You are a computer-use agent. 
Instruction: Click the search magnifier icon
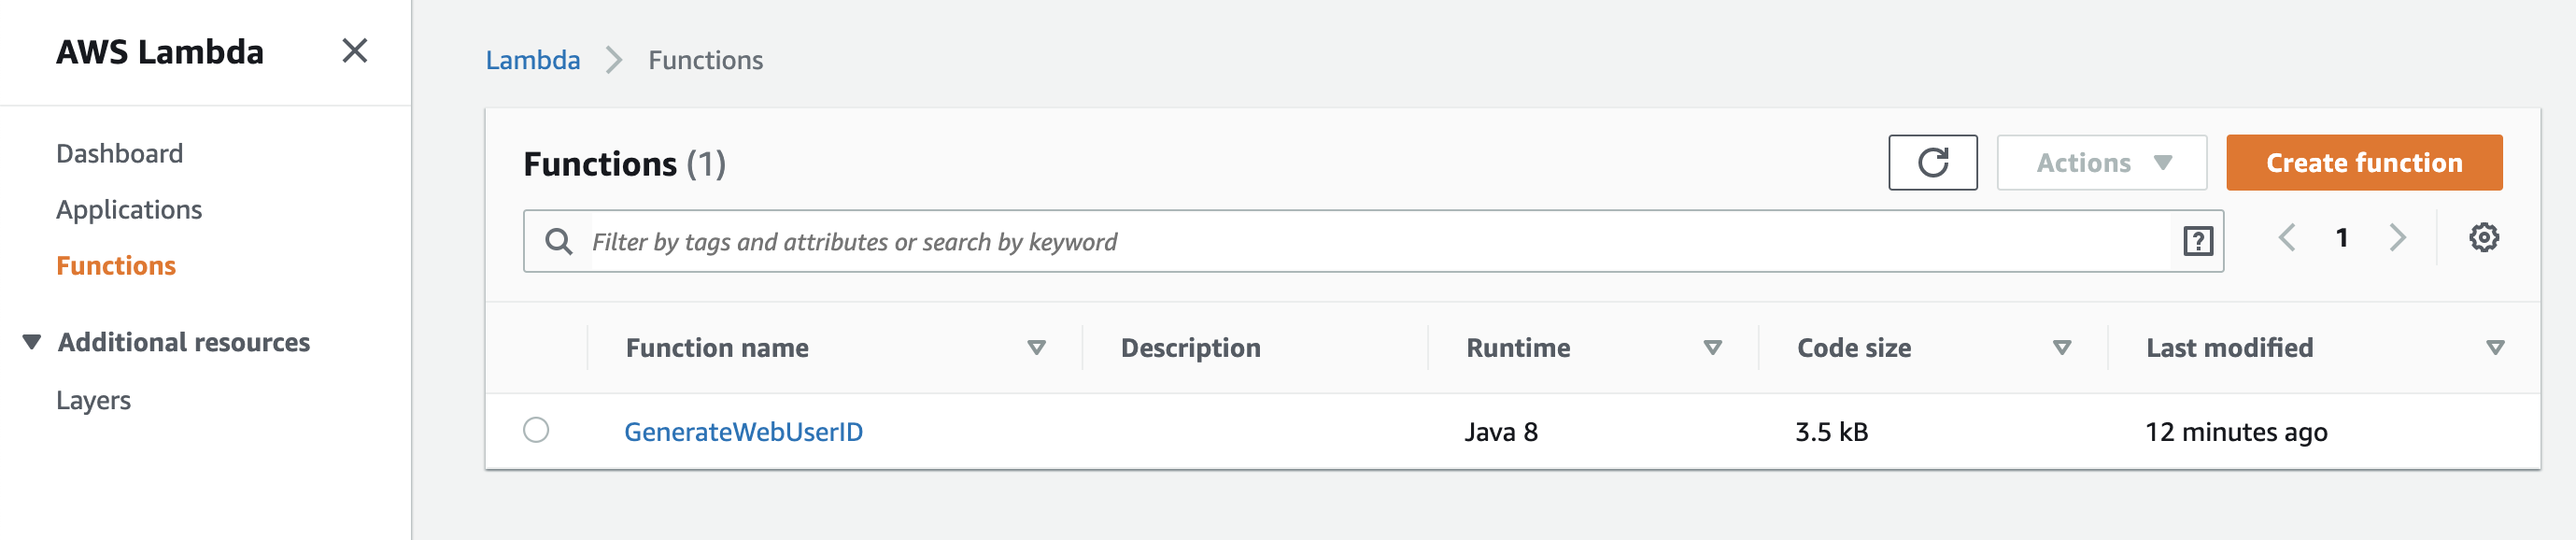pyautogui.click(x=558, y=242)
